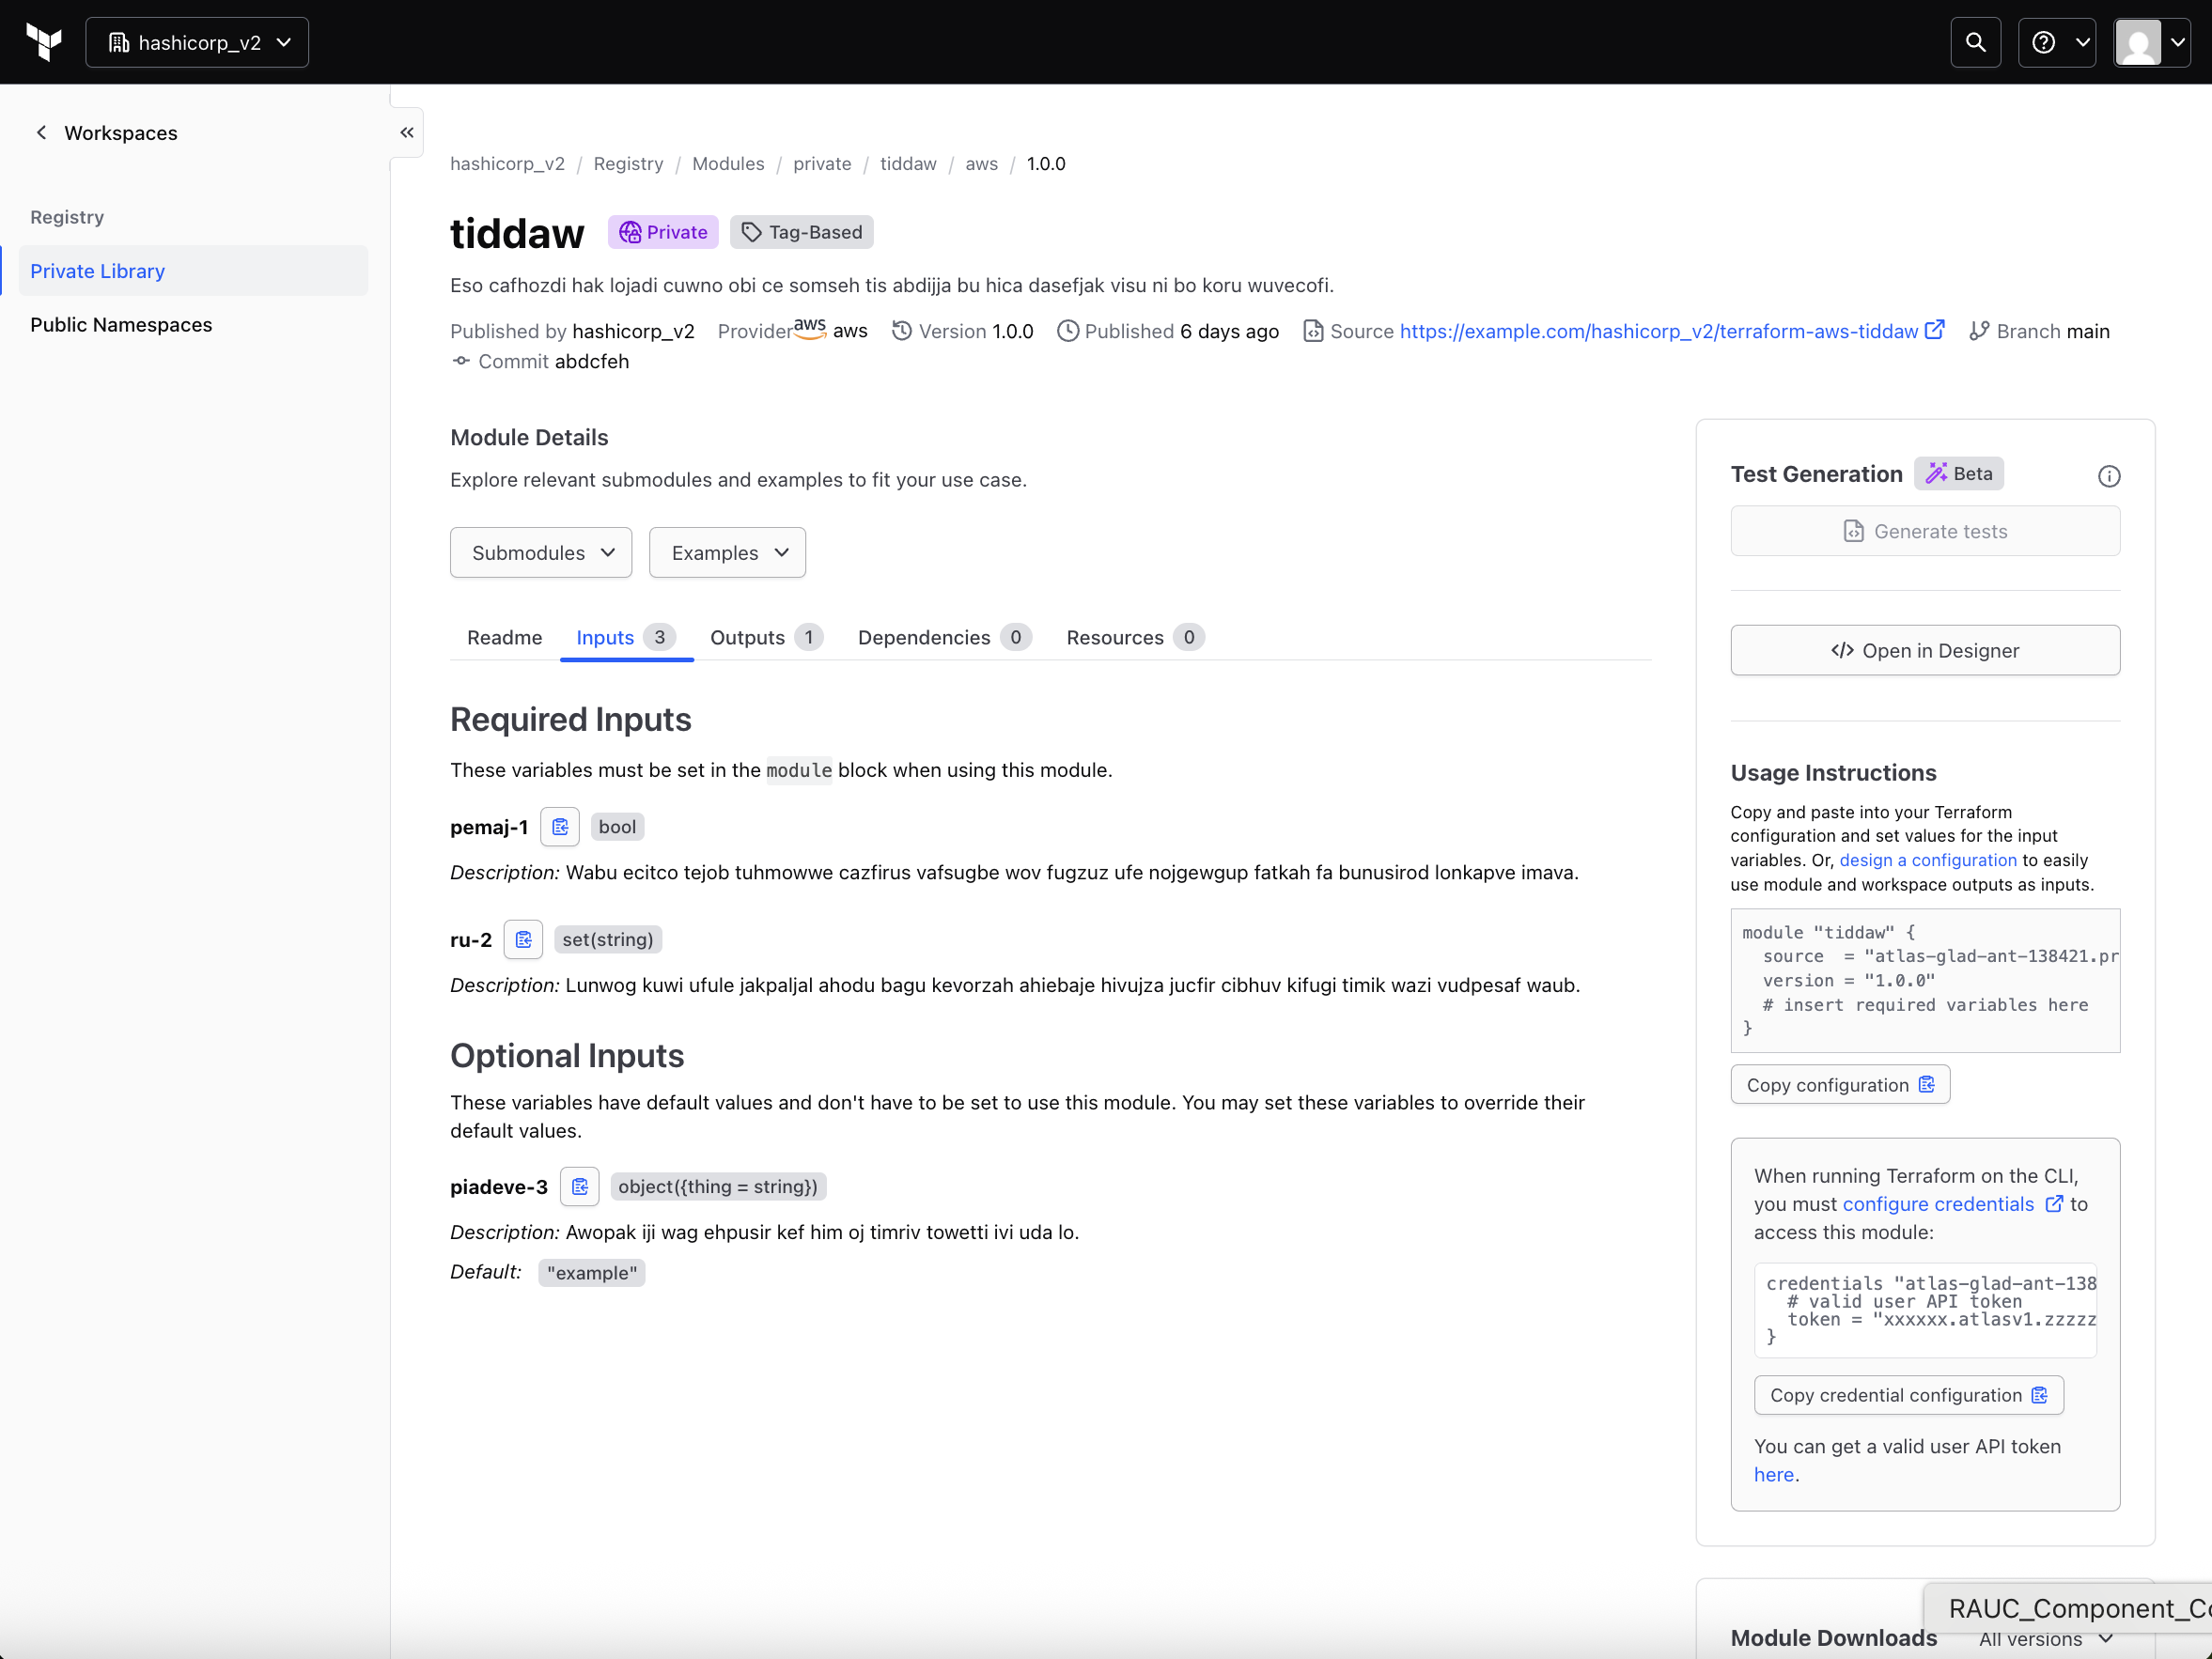Click the Test Generation info icon
The width and height of the screenshot is (2212, 1659).
coord(2109,476)
